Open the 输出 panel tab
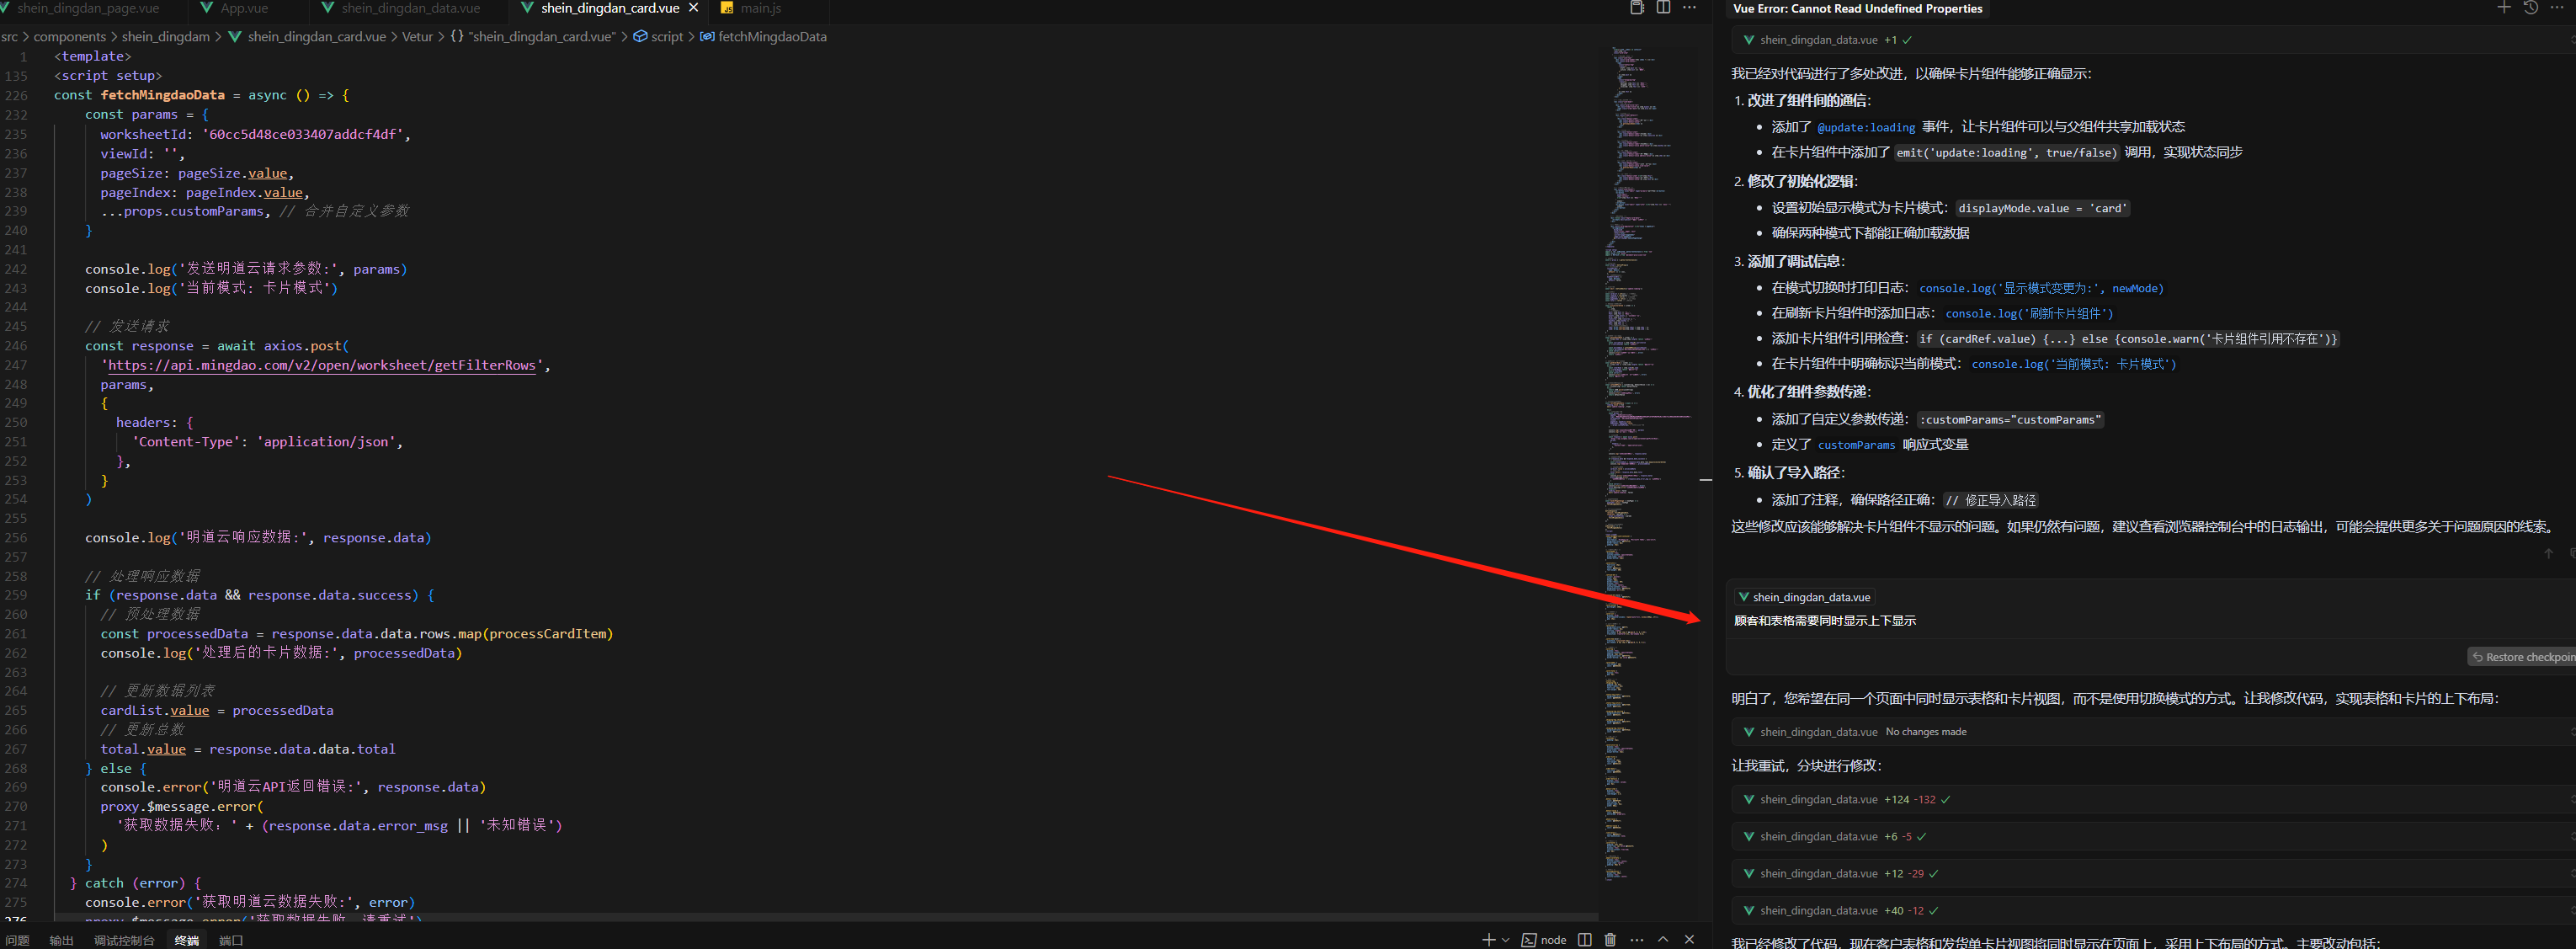Viewport: 2576px width, 949px height. [x=62, y=940]
